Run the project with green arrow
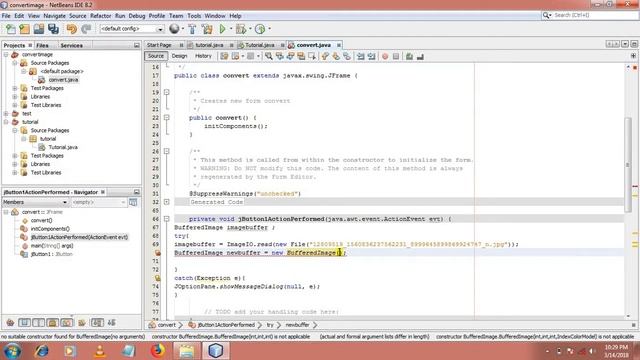The image size is (640, 360). click(222, 29)
